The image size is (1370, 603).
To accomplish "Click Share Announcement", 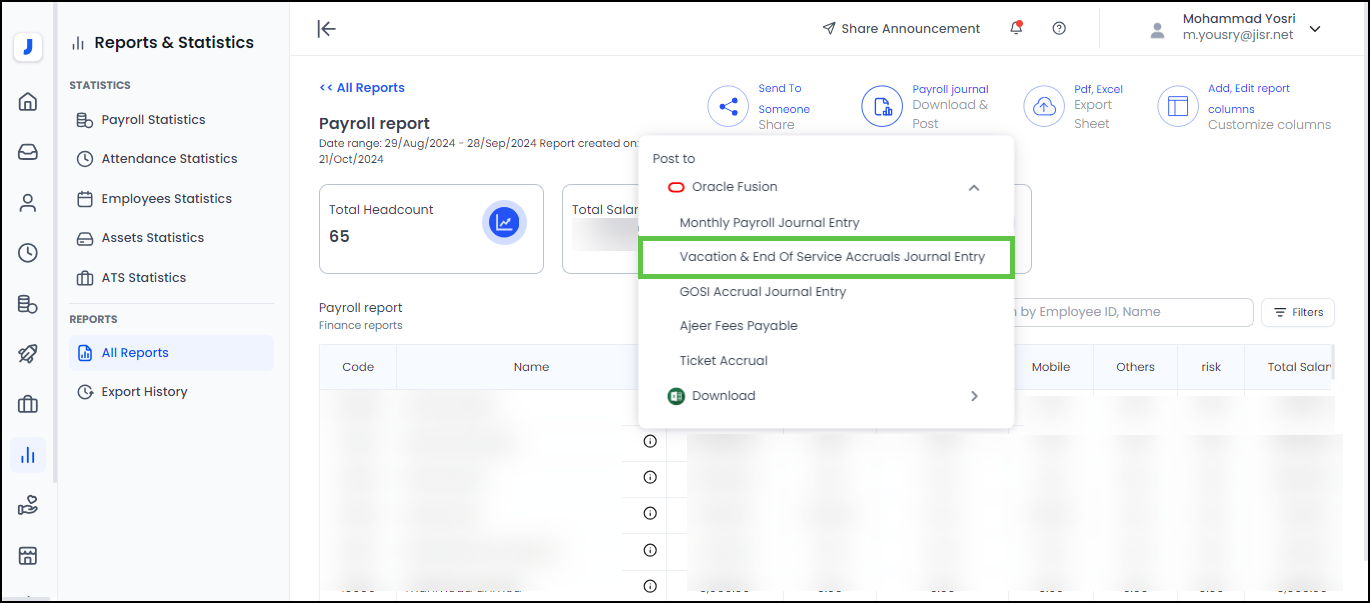I will click(x=900, y=28).
